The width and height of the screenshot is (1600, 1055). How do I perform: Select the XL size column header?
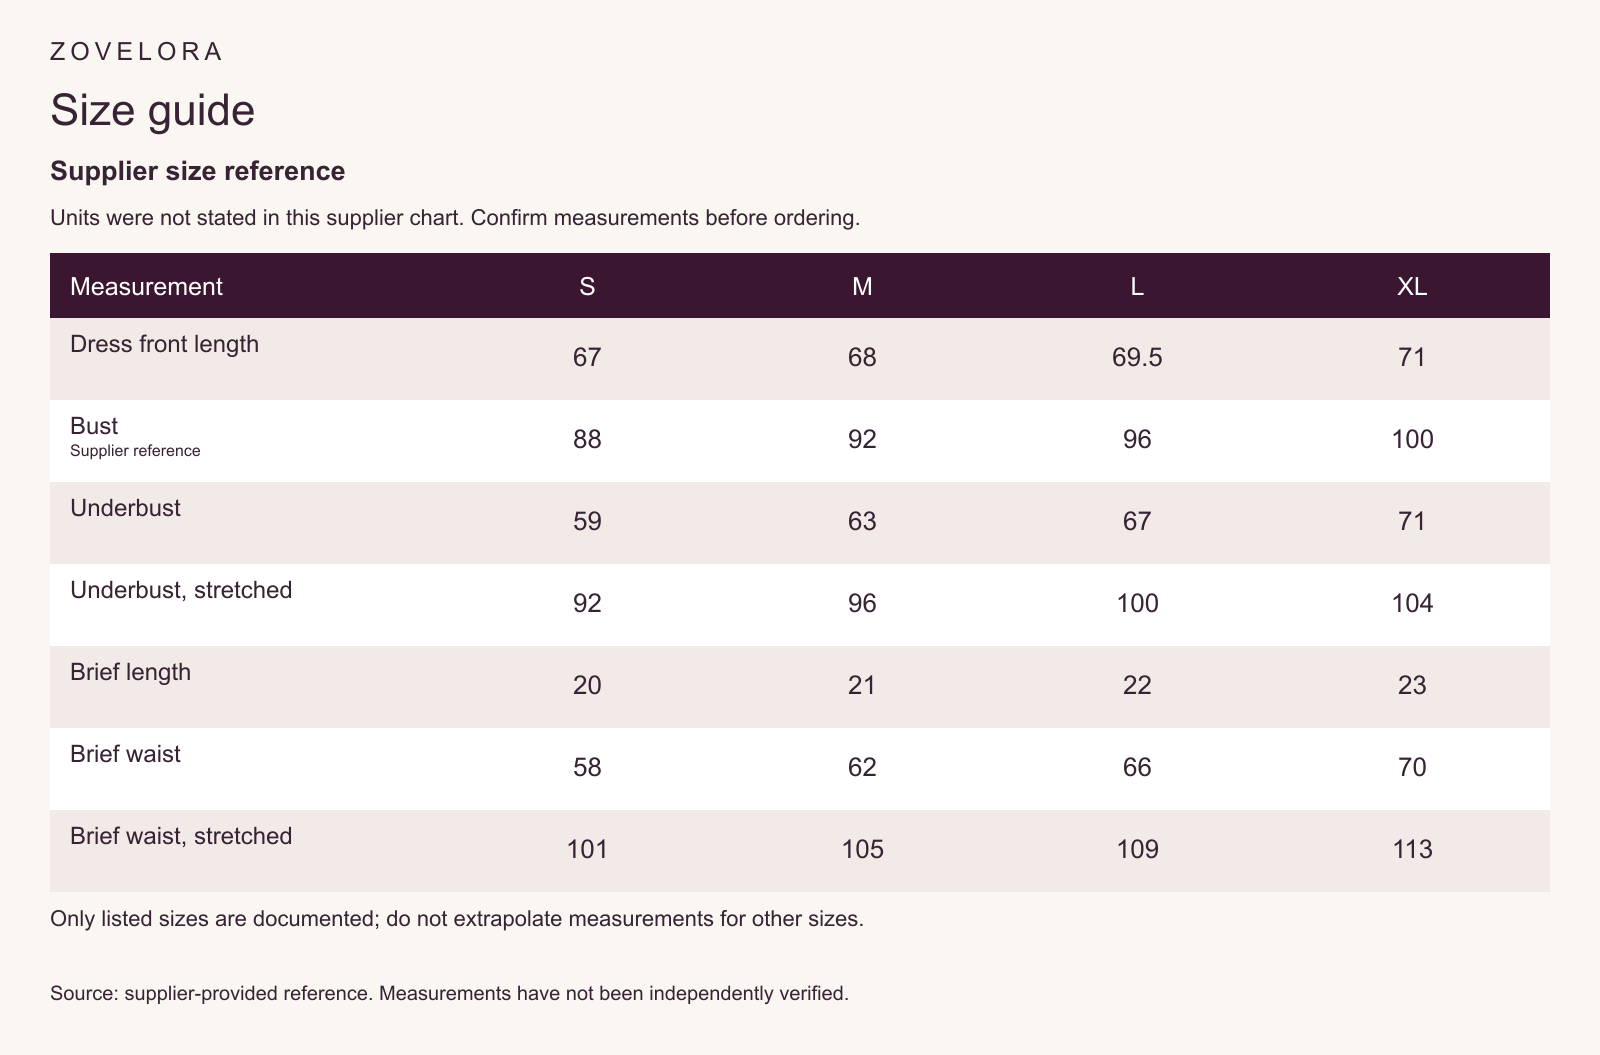tap(1412, 286)
